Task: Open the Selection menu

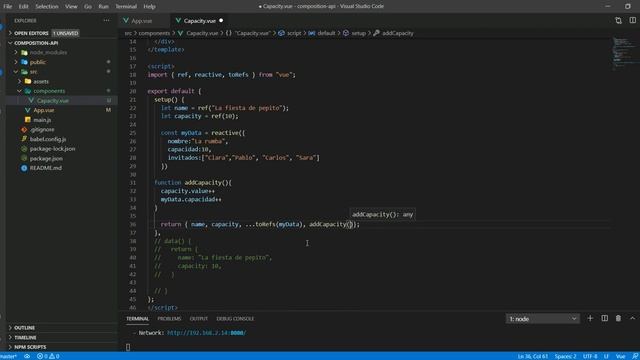Action: [x=47, y=7]
